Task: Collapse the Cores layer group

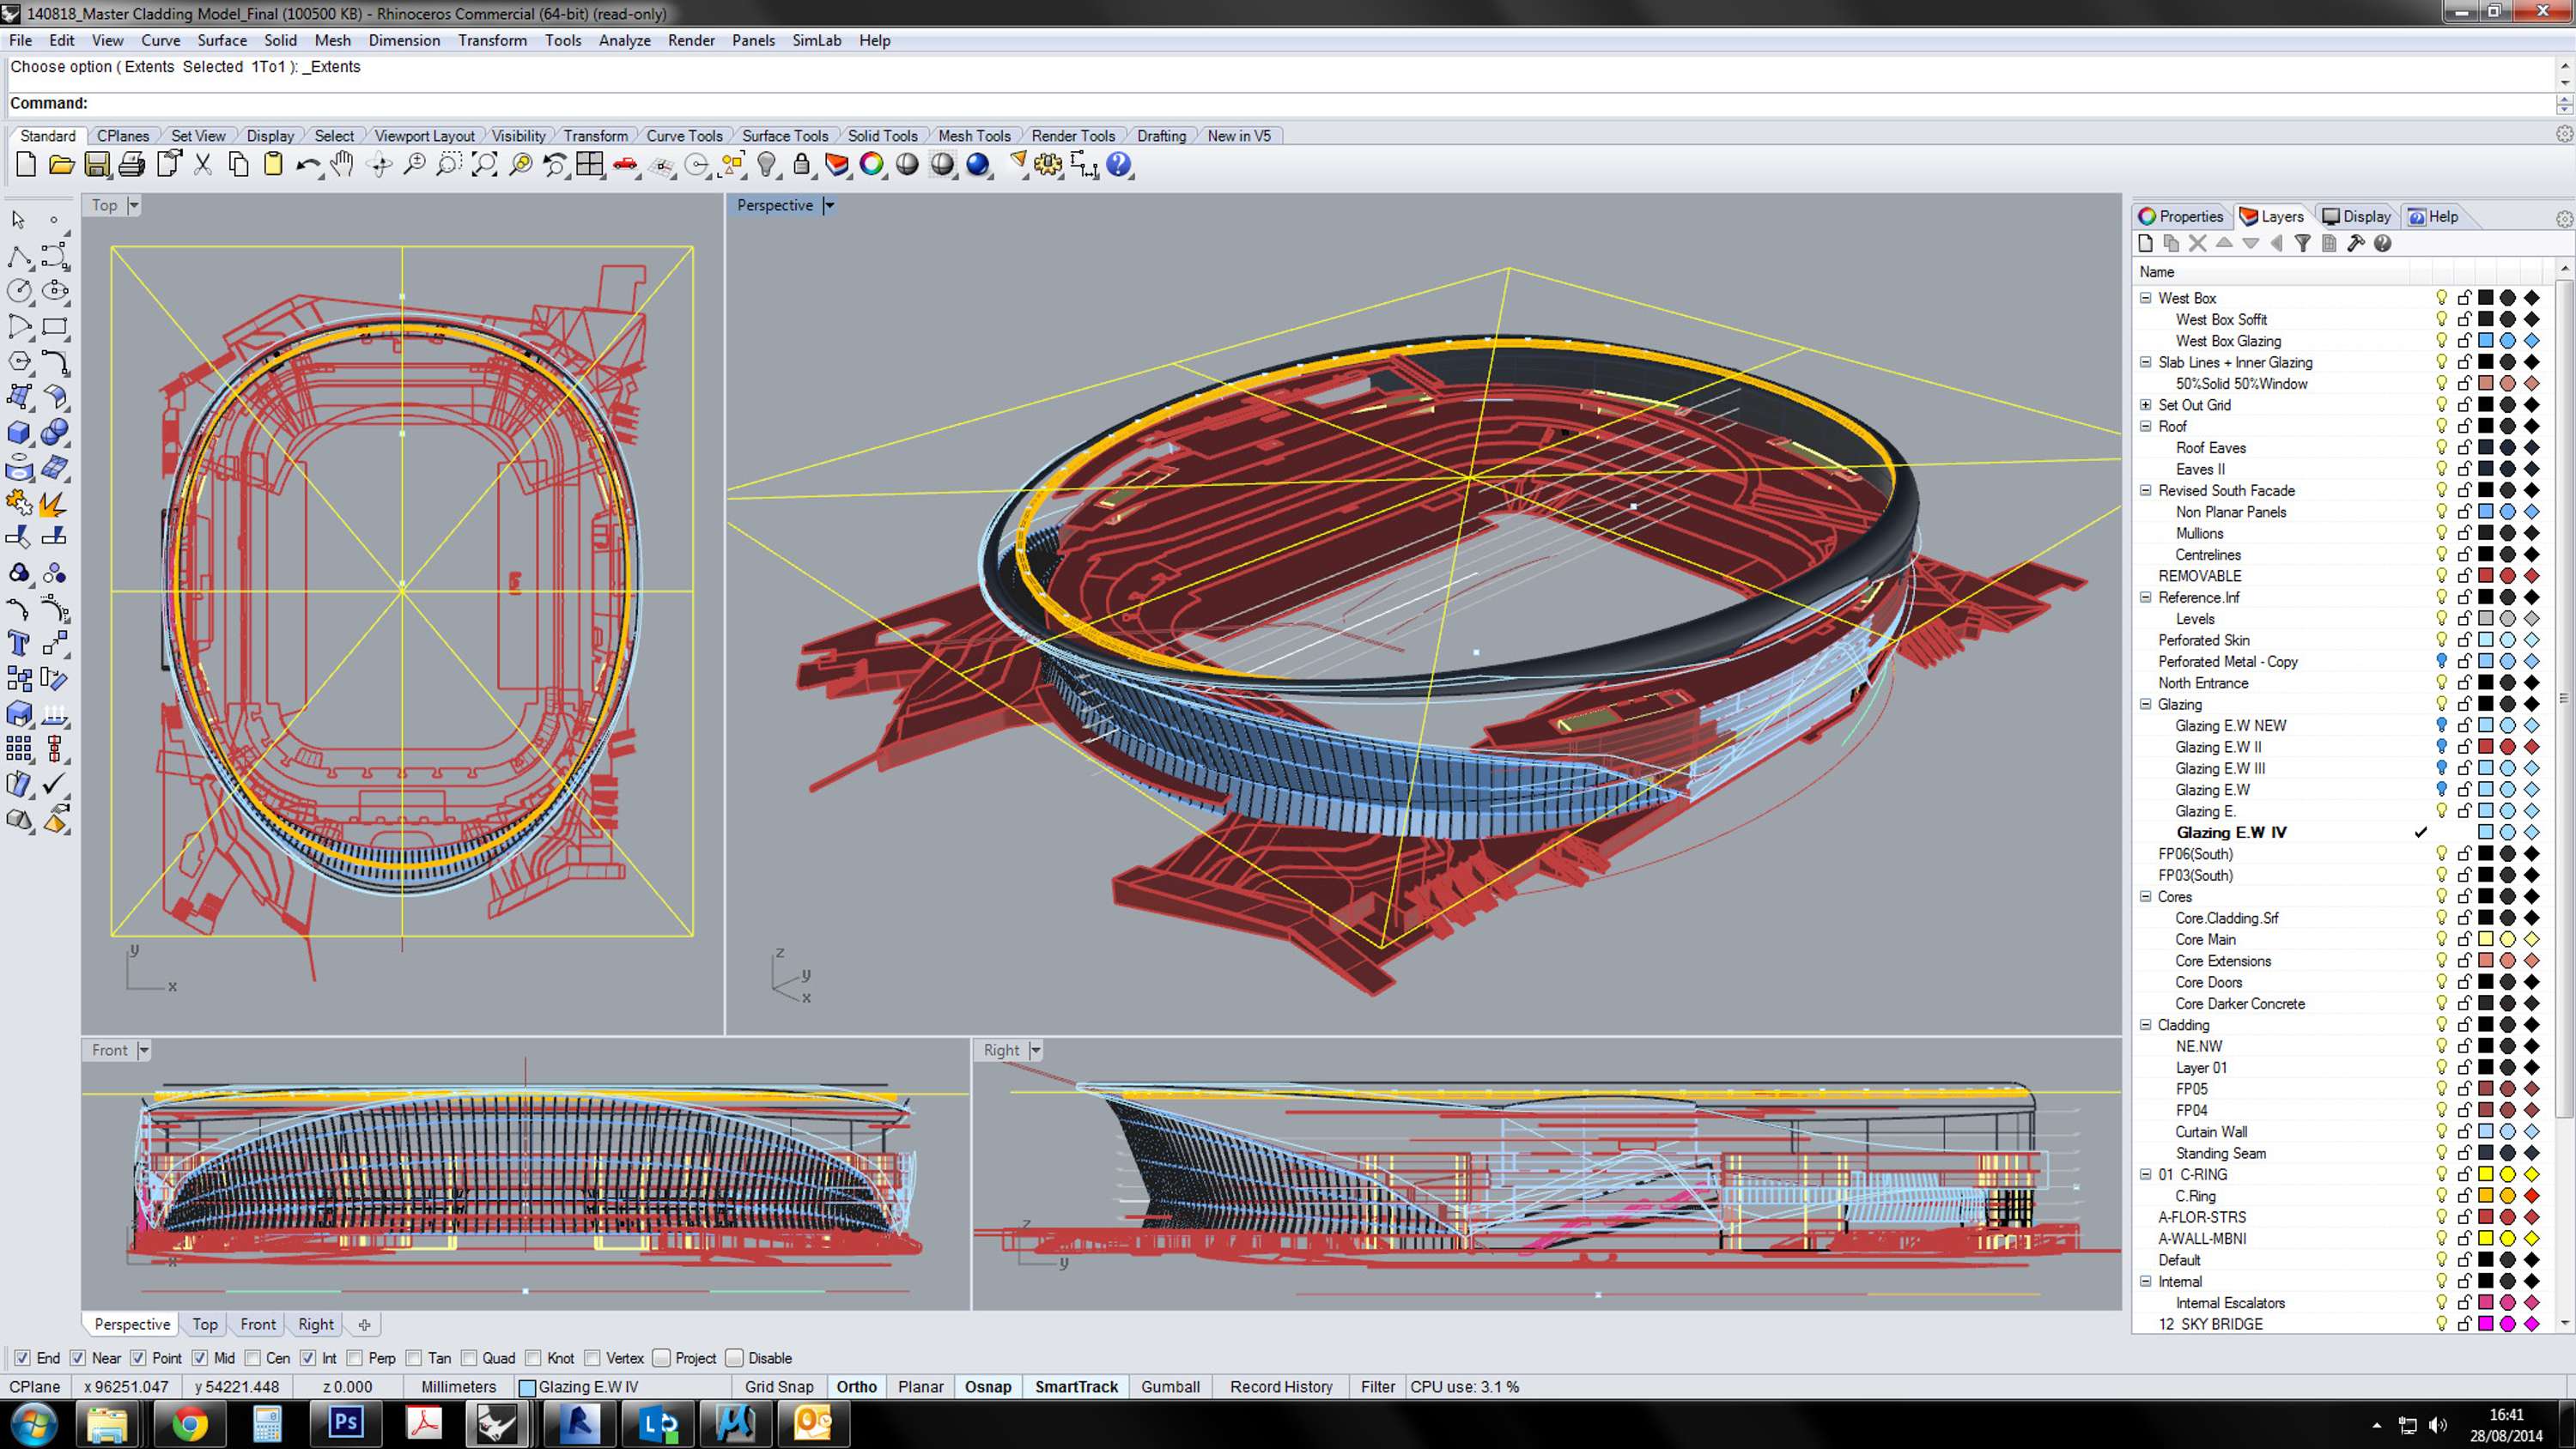Action: tap(2146, 896)
